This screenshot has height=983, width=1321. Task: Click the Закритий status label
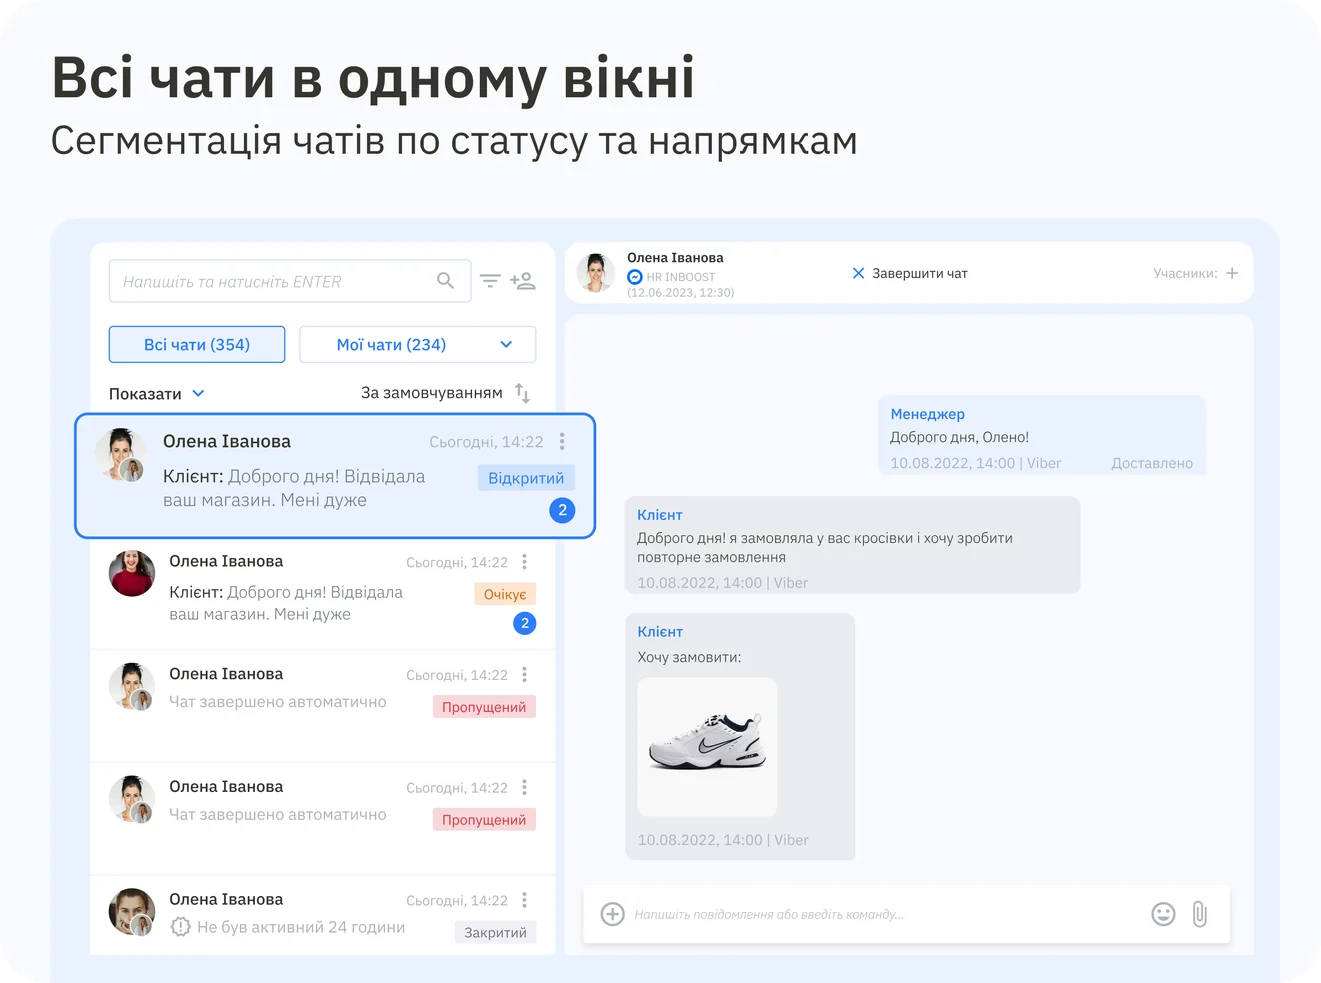(495, 932)
